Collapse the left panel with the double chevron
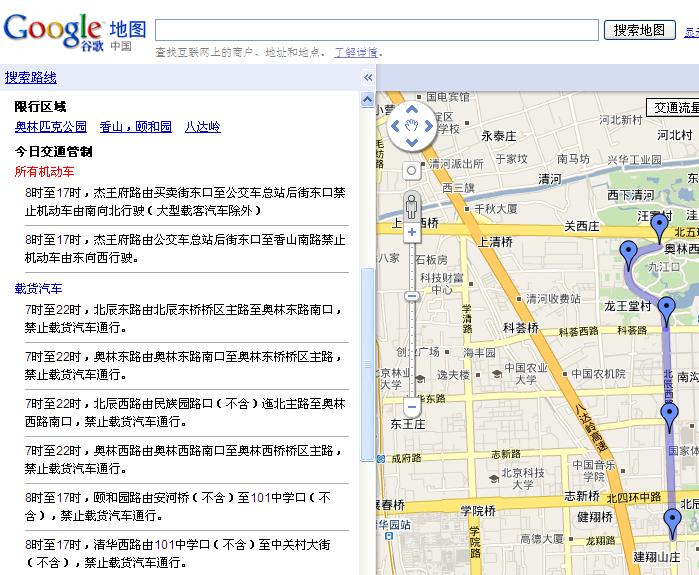 pyautogui.click(x=368, y=78)
